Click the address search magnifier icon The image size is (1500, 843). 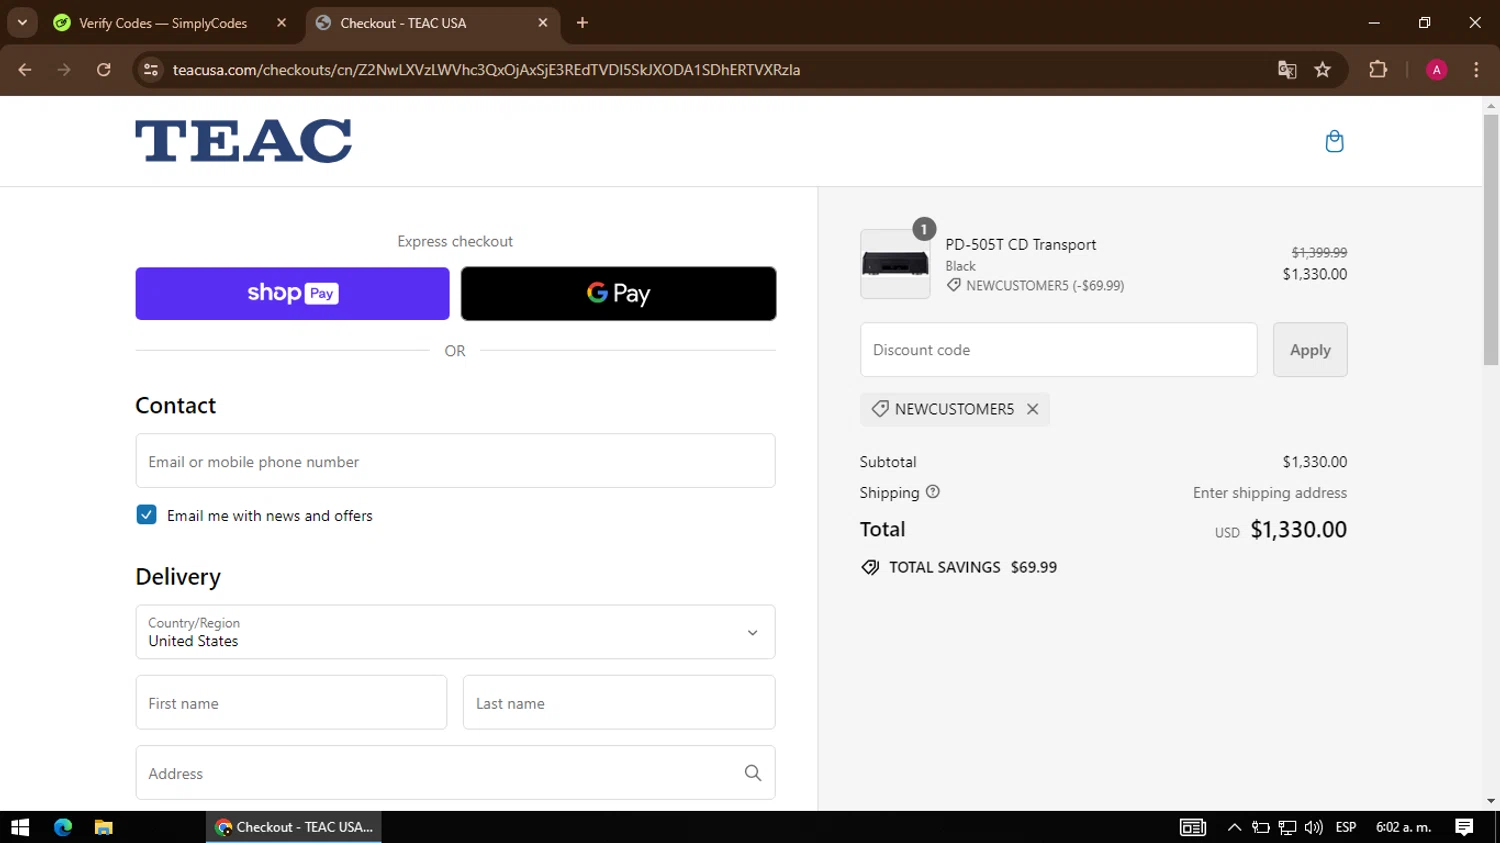[753, 773]
